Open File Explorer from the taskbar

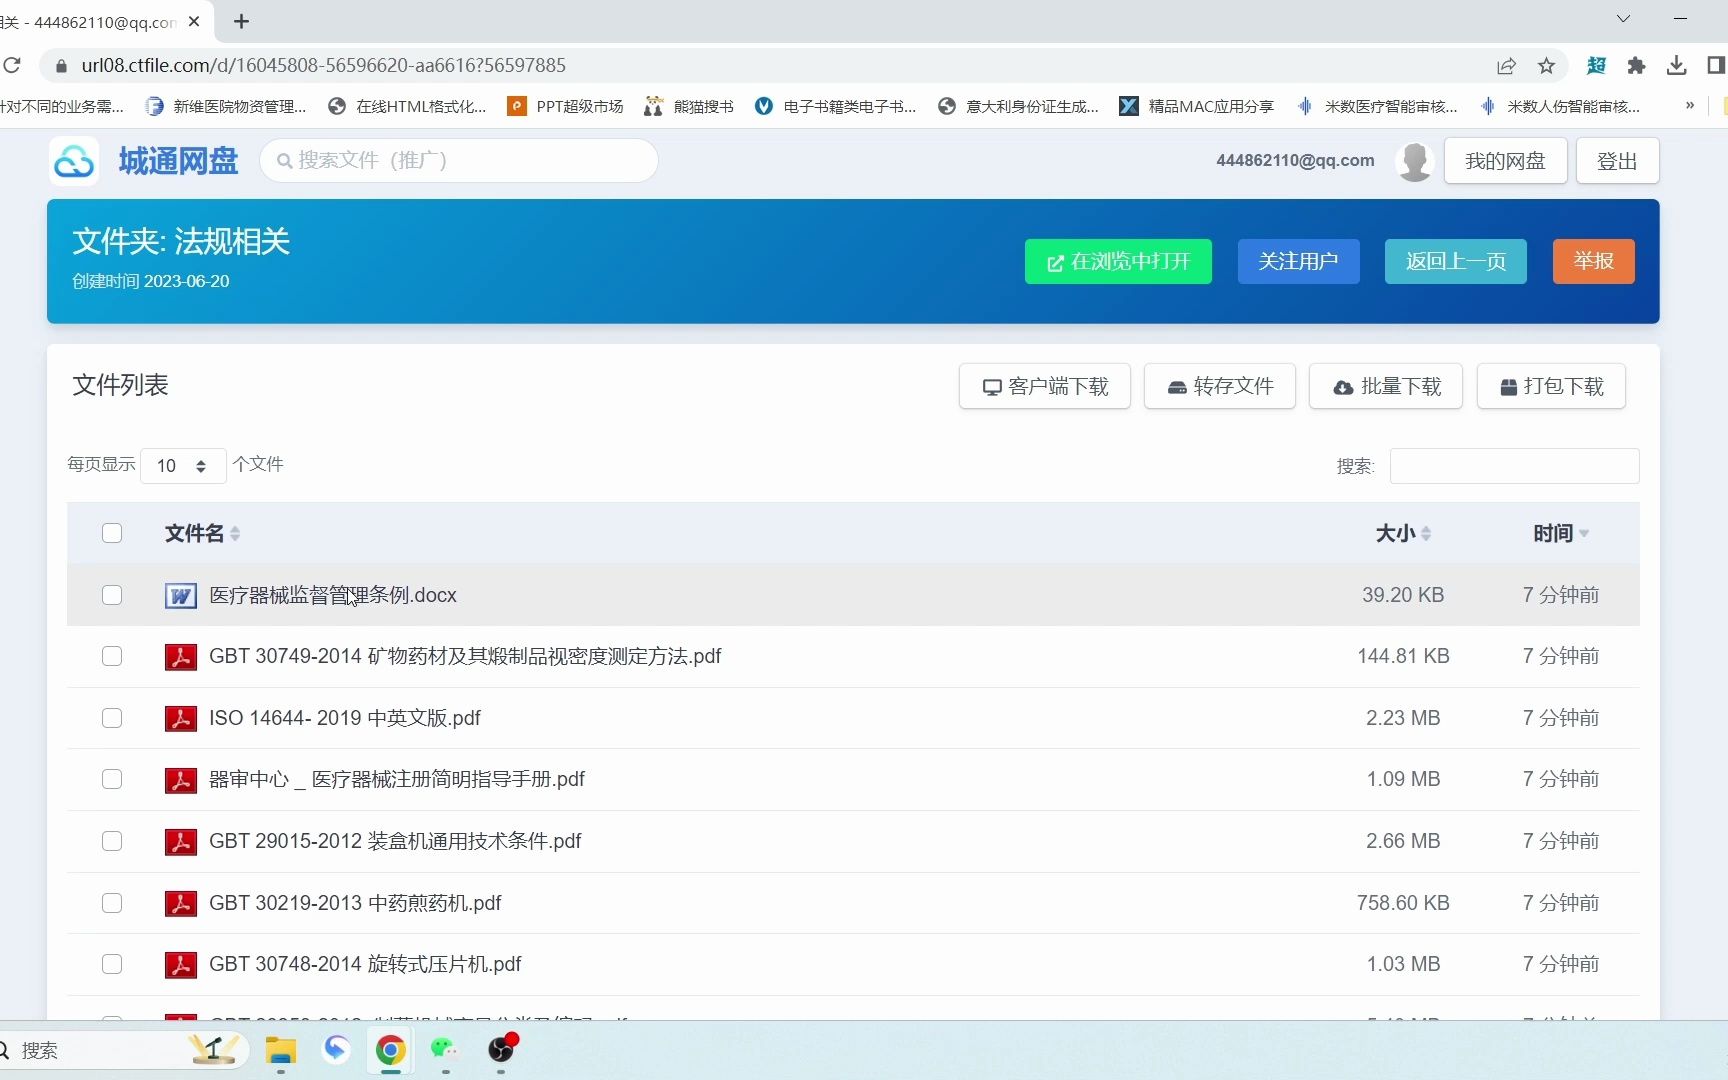pos(281,1050)
